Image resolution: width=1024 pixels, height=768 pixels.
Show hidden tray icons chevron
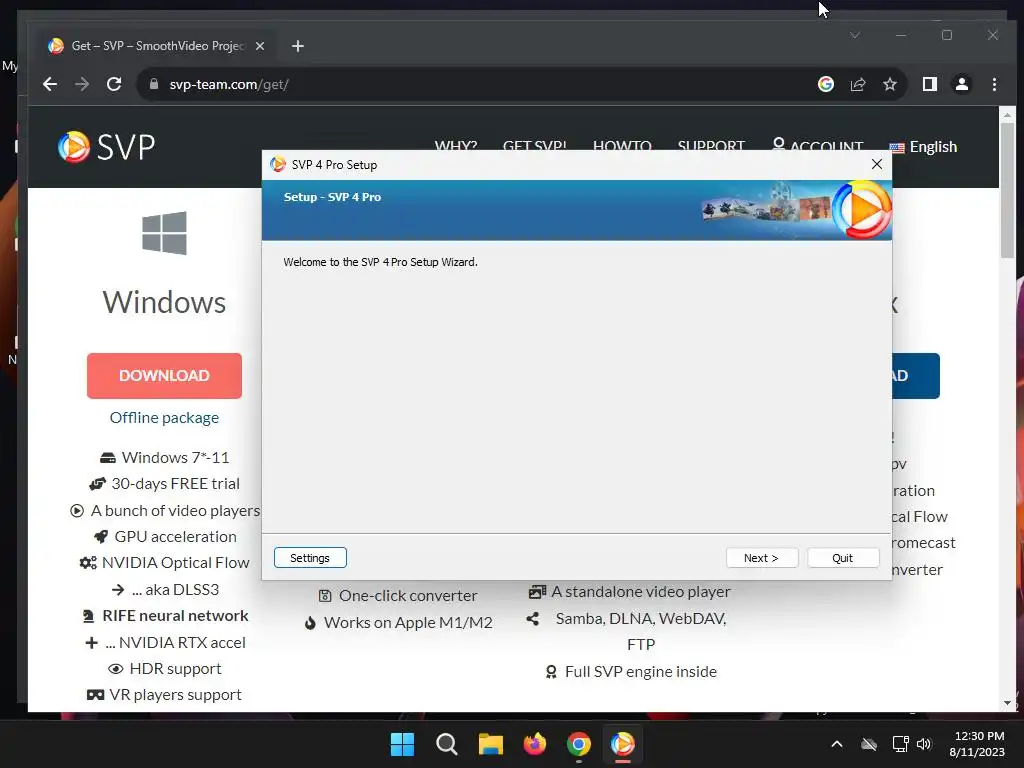click(x=837, y=744)
